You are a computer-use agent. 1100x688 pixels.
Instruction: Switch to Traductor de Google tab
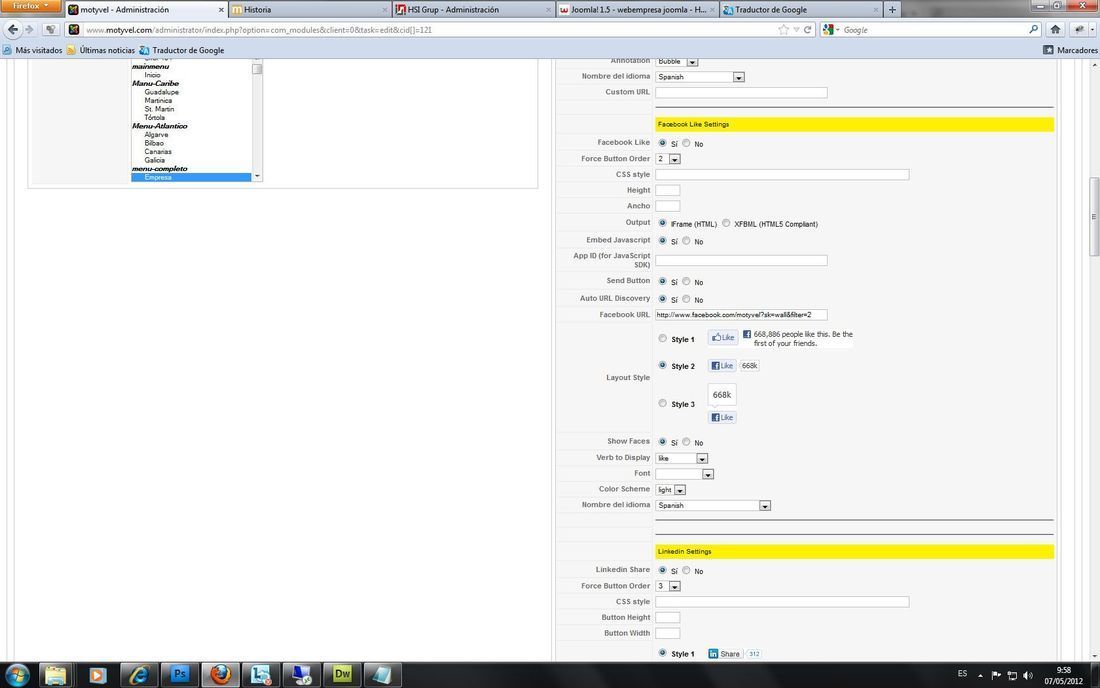pyautogui.click(x=800, y=10)
